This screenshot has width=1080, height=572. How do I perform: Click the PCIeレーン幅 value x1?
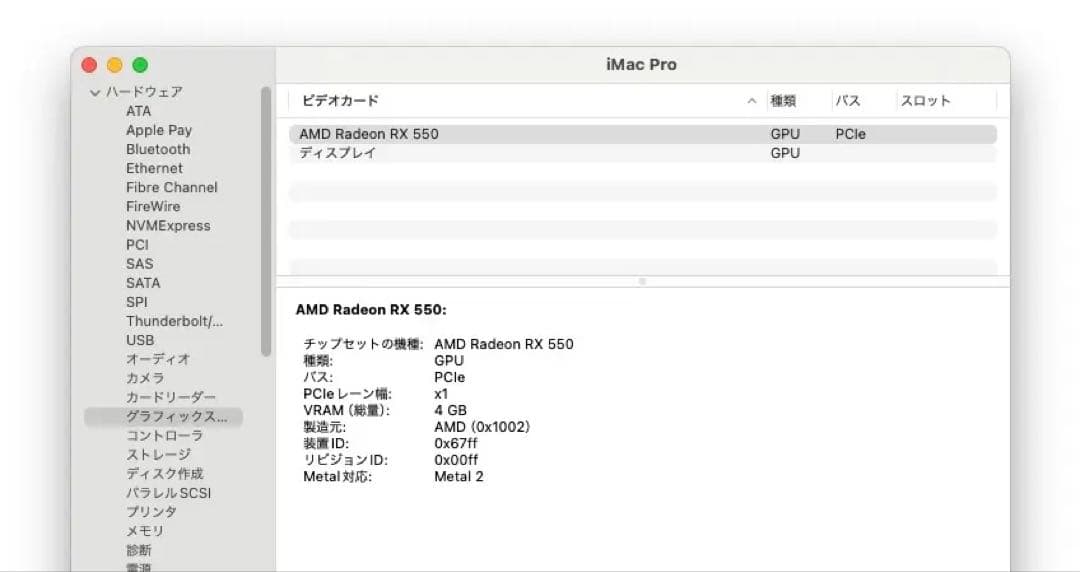(x=442, y=394)
